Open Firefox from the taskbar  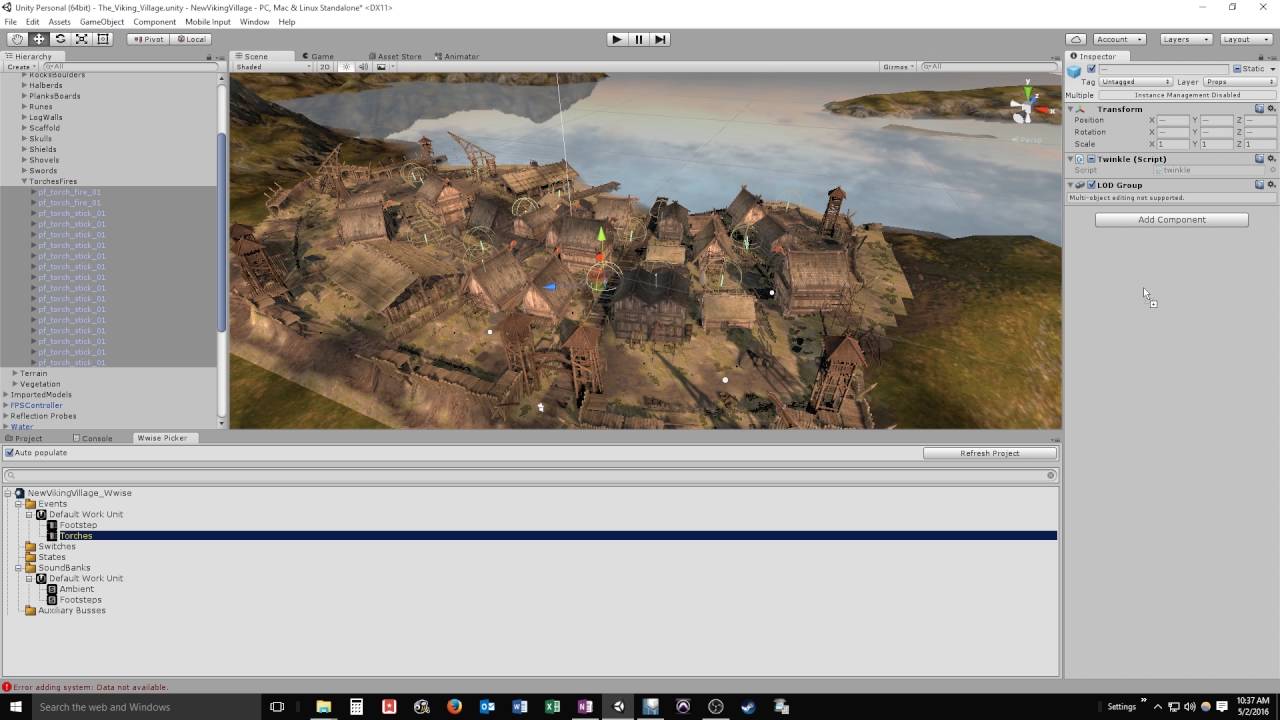click(454, 706)
